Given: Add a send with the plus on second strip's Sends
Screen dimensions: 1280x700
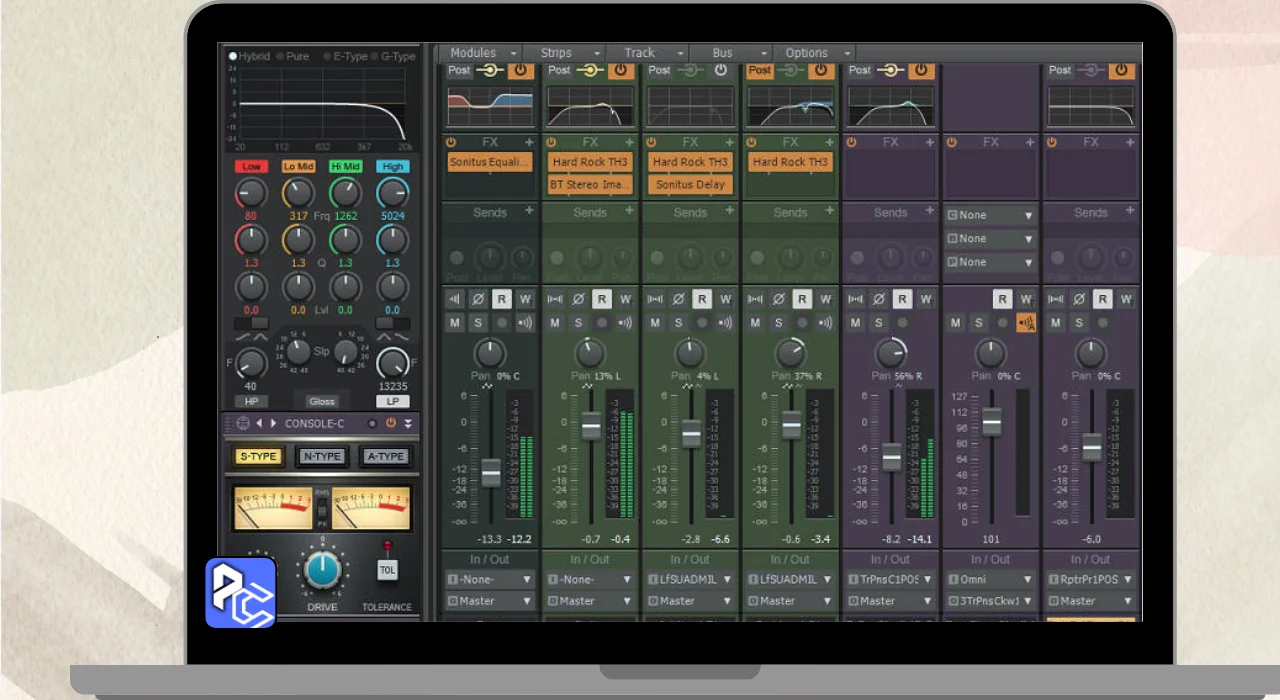Looking at the screenshot, I should [629, 211].
